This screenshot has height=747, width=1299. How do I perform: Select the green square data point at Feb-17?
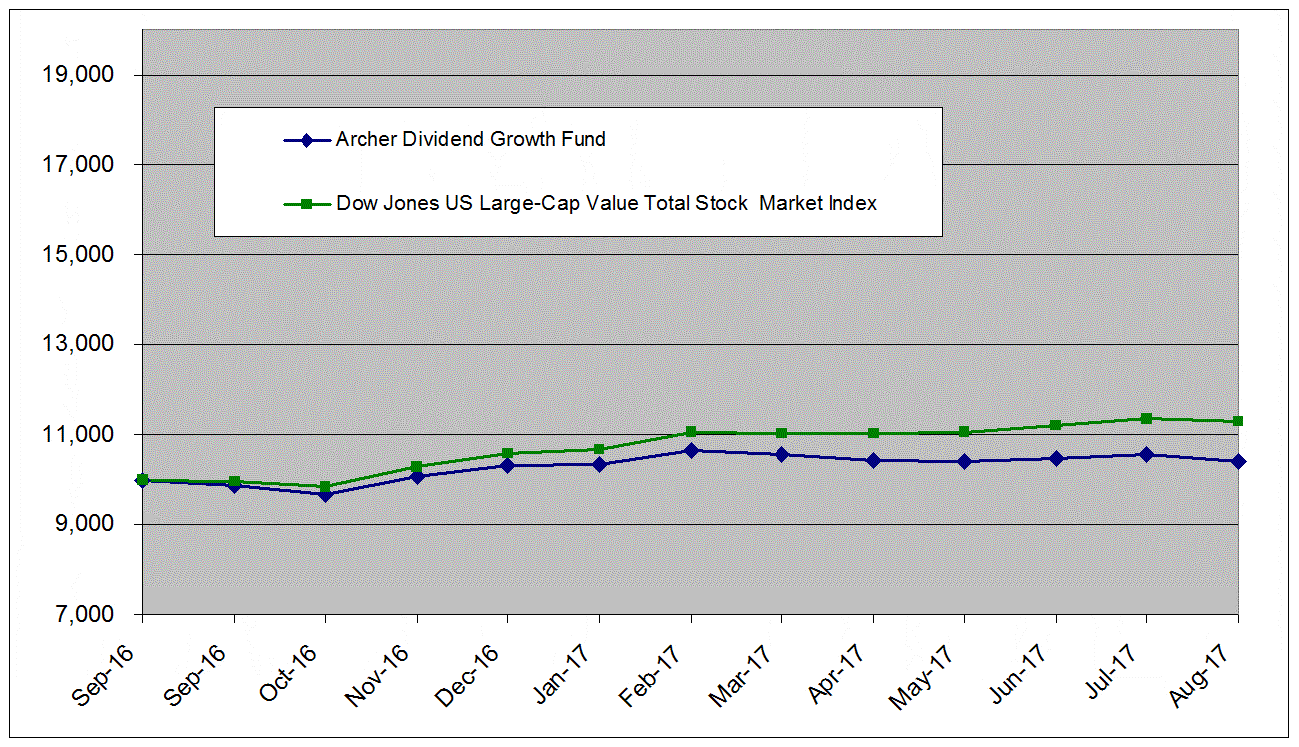click(x=691, y=432)
